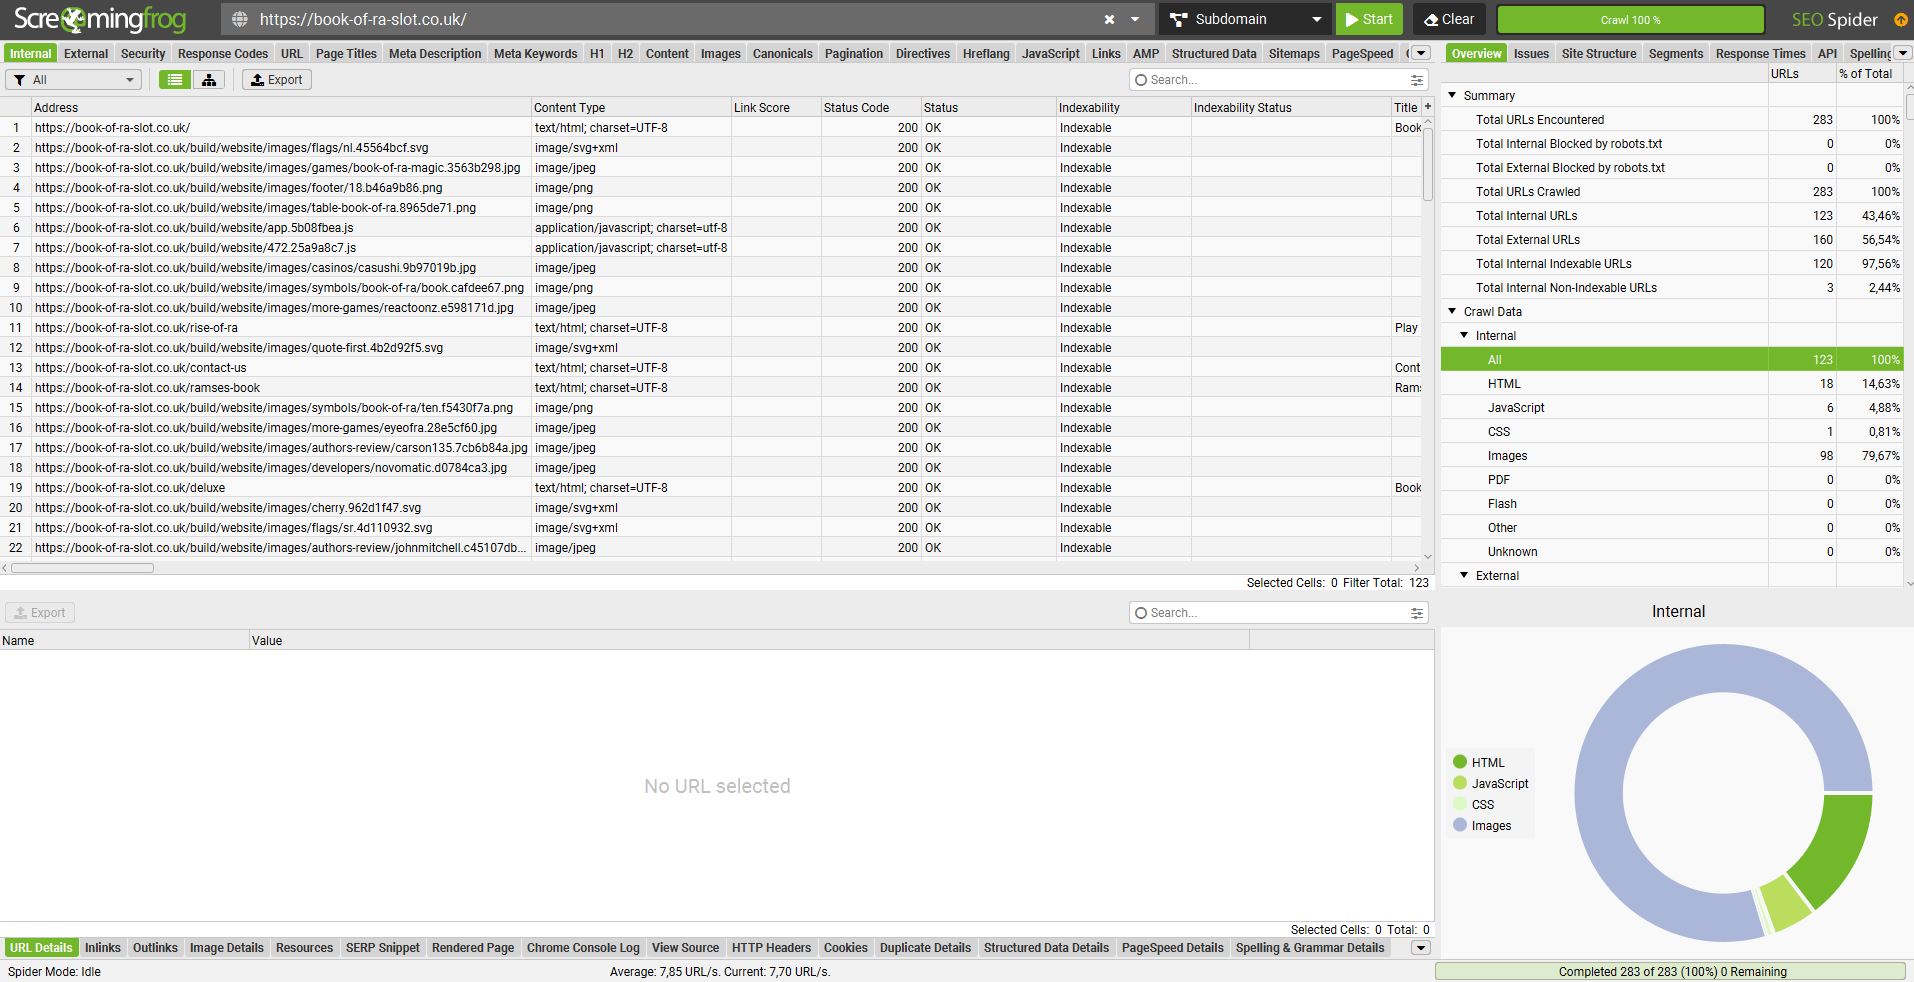Open the Structured Data tab

point(1214,53)
